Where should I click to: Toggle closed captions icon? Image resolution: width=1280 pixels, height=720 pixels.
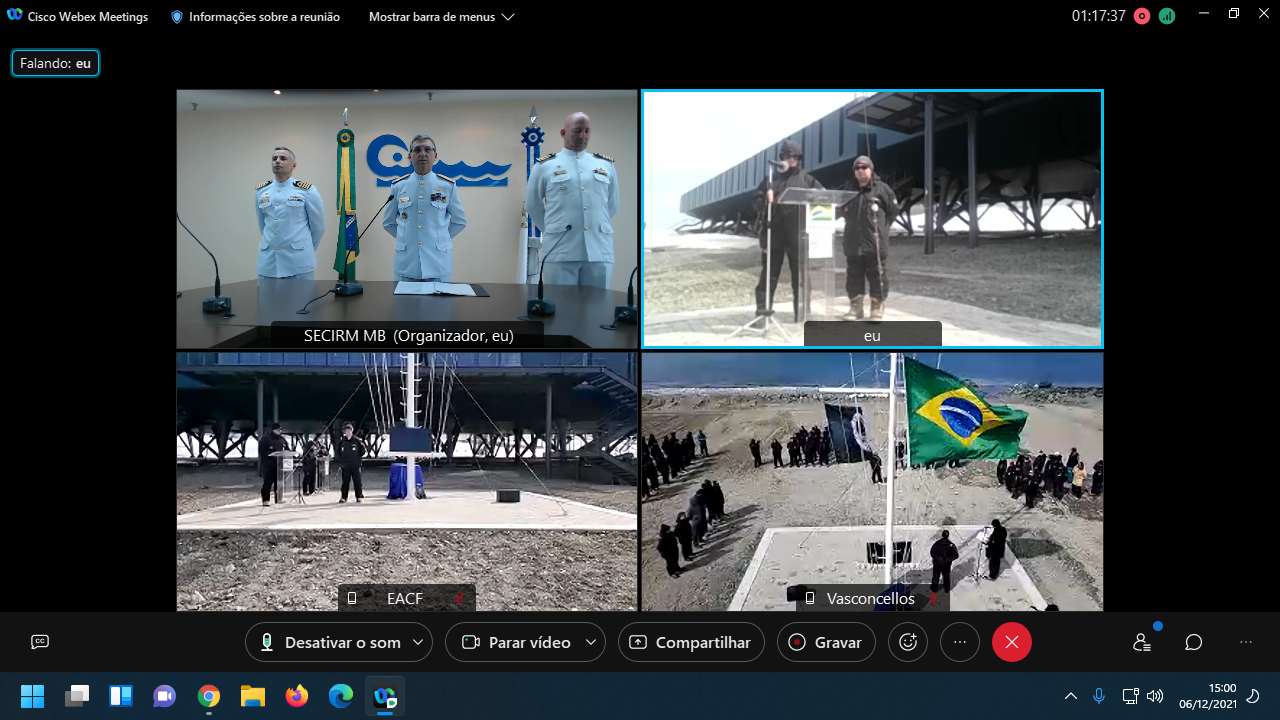click(40, 642)
